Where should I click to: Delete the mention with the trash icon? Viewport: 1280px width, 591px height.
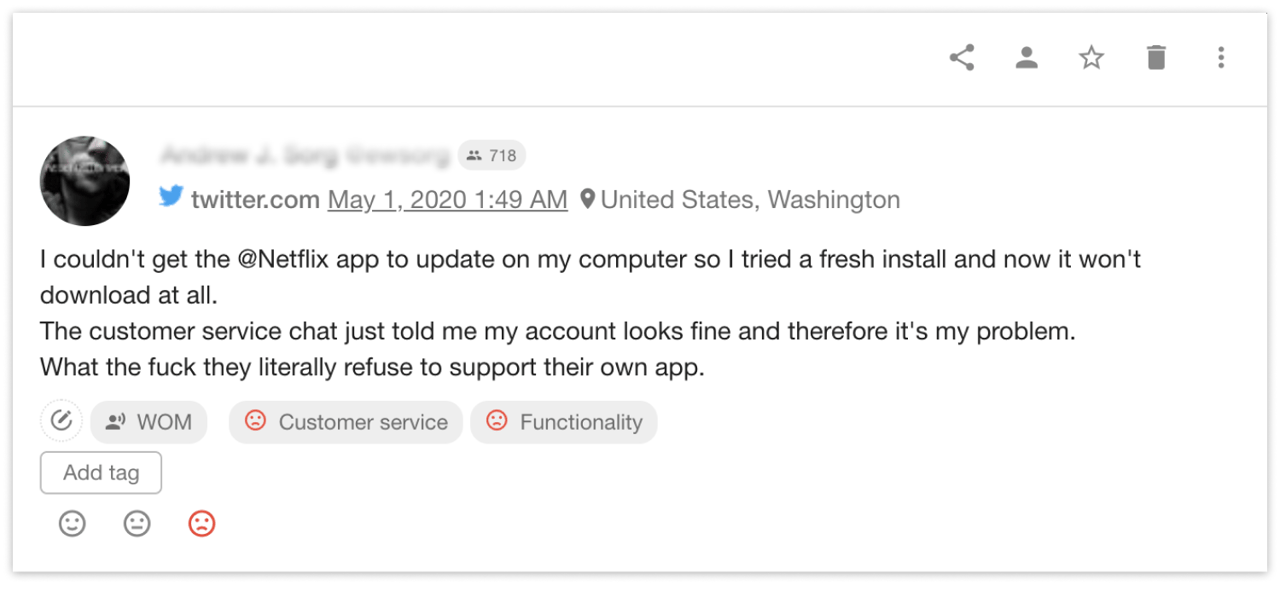(1156, 58)
